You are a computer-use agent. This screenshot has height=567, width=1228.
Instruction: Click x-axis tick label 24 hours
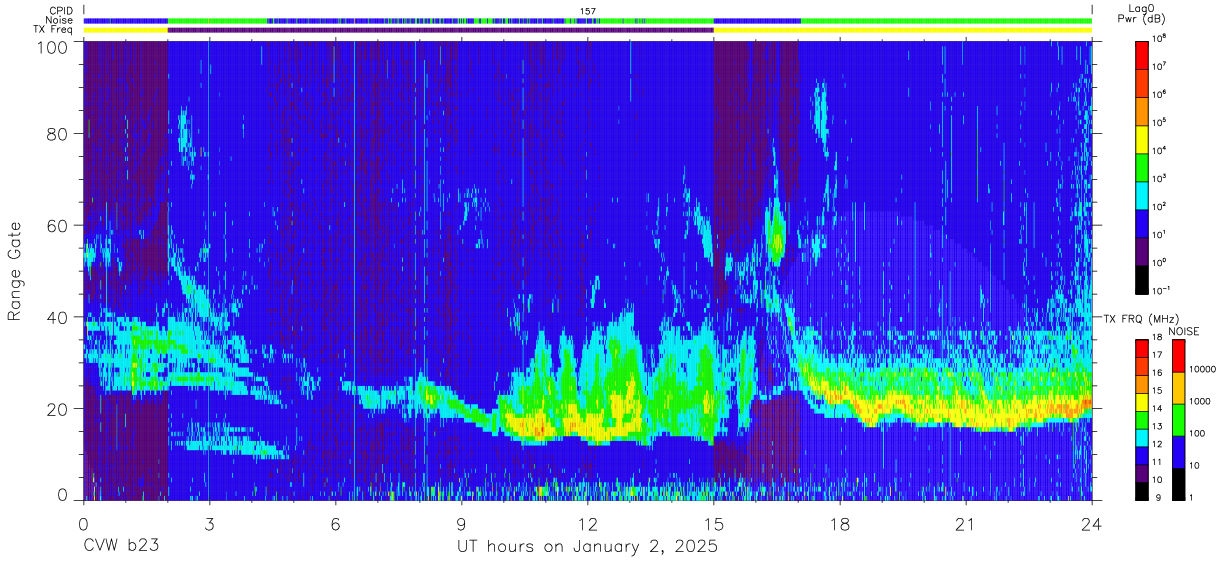(1092, 525)
